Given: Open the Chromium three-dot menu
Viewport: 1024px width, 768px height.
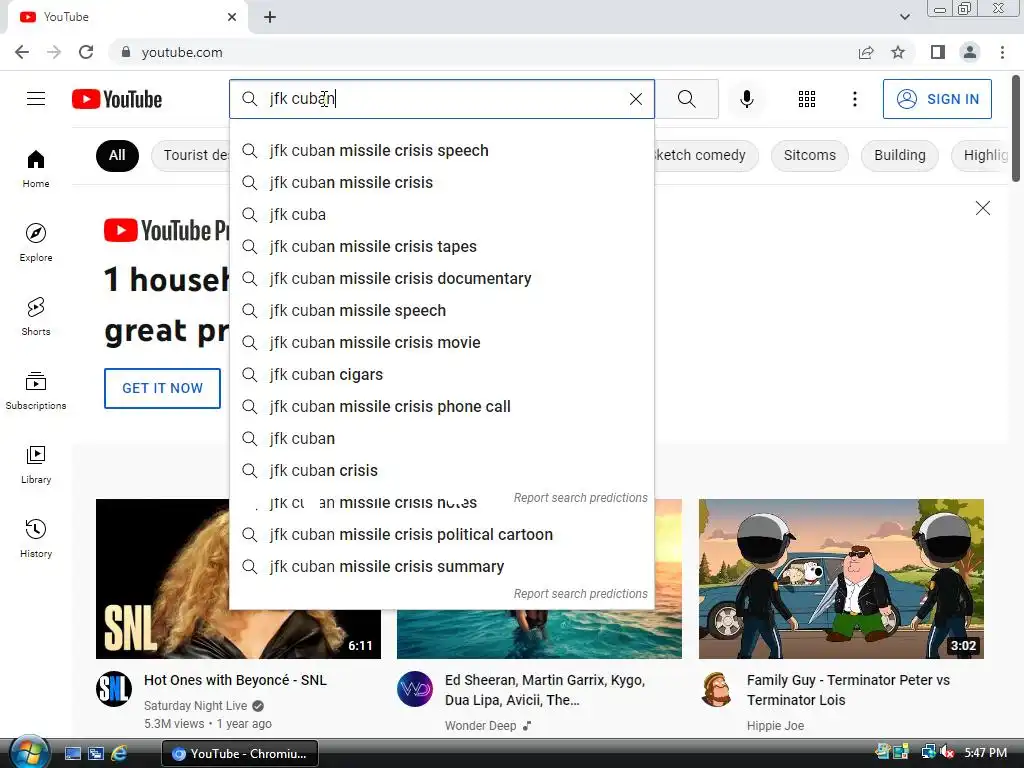Looking at the screenshot, I should (x=1002, y=52).
